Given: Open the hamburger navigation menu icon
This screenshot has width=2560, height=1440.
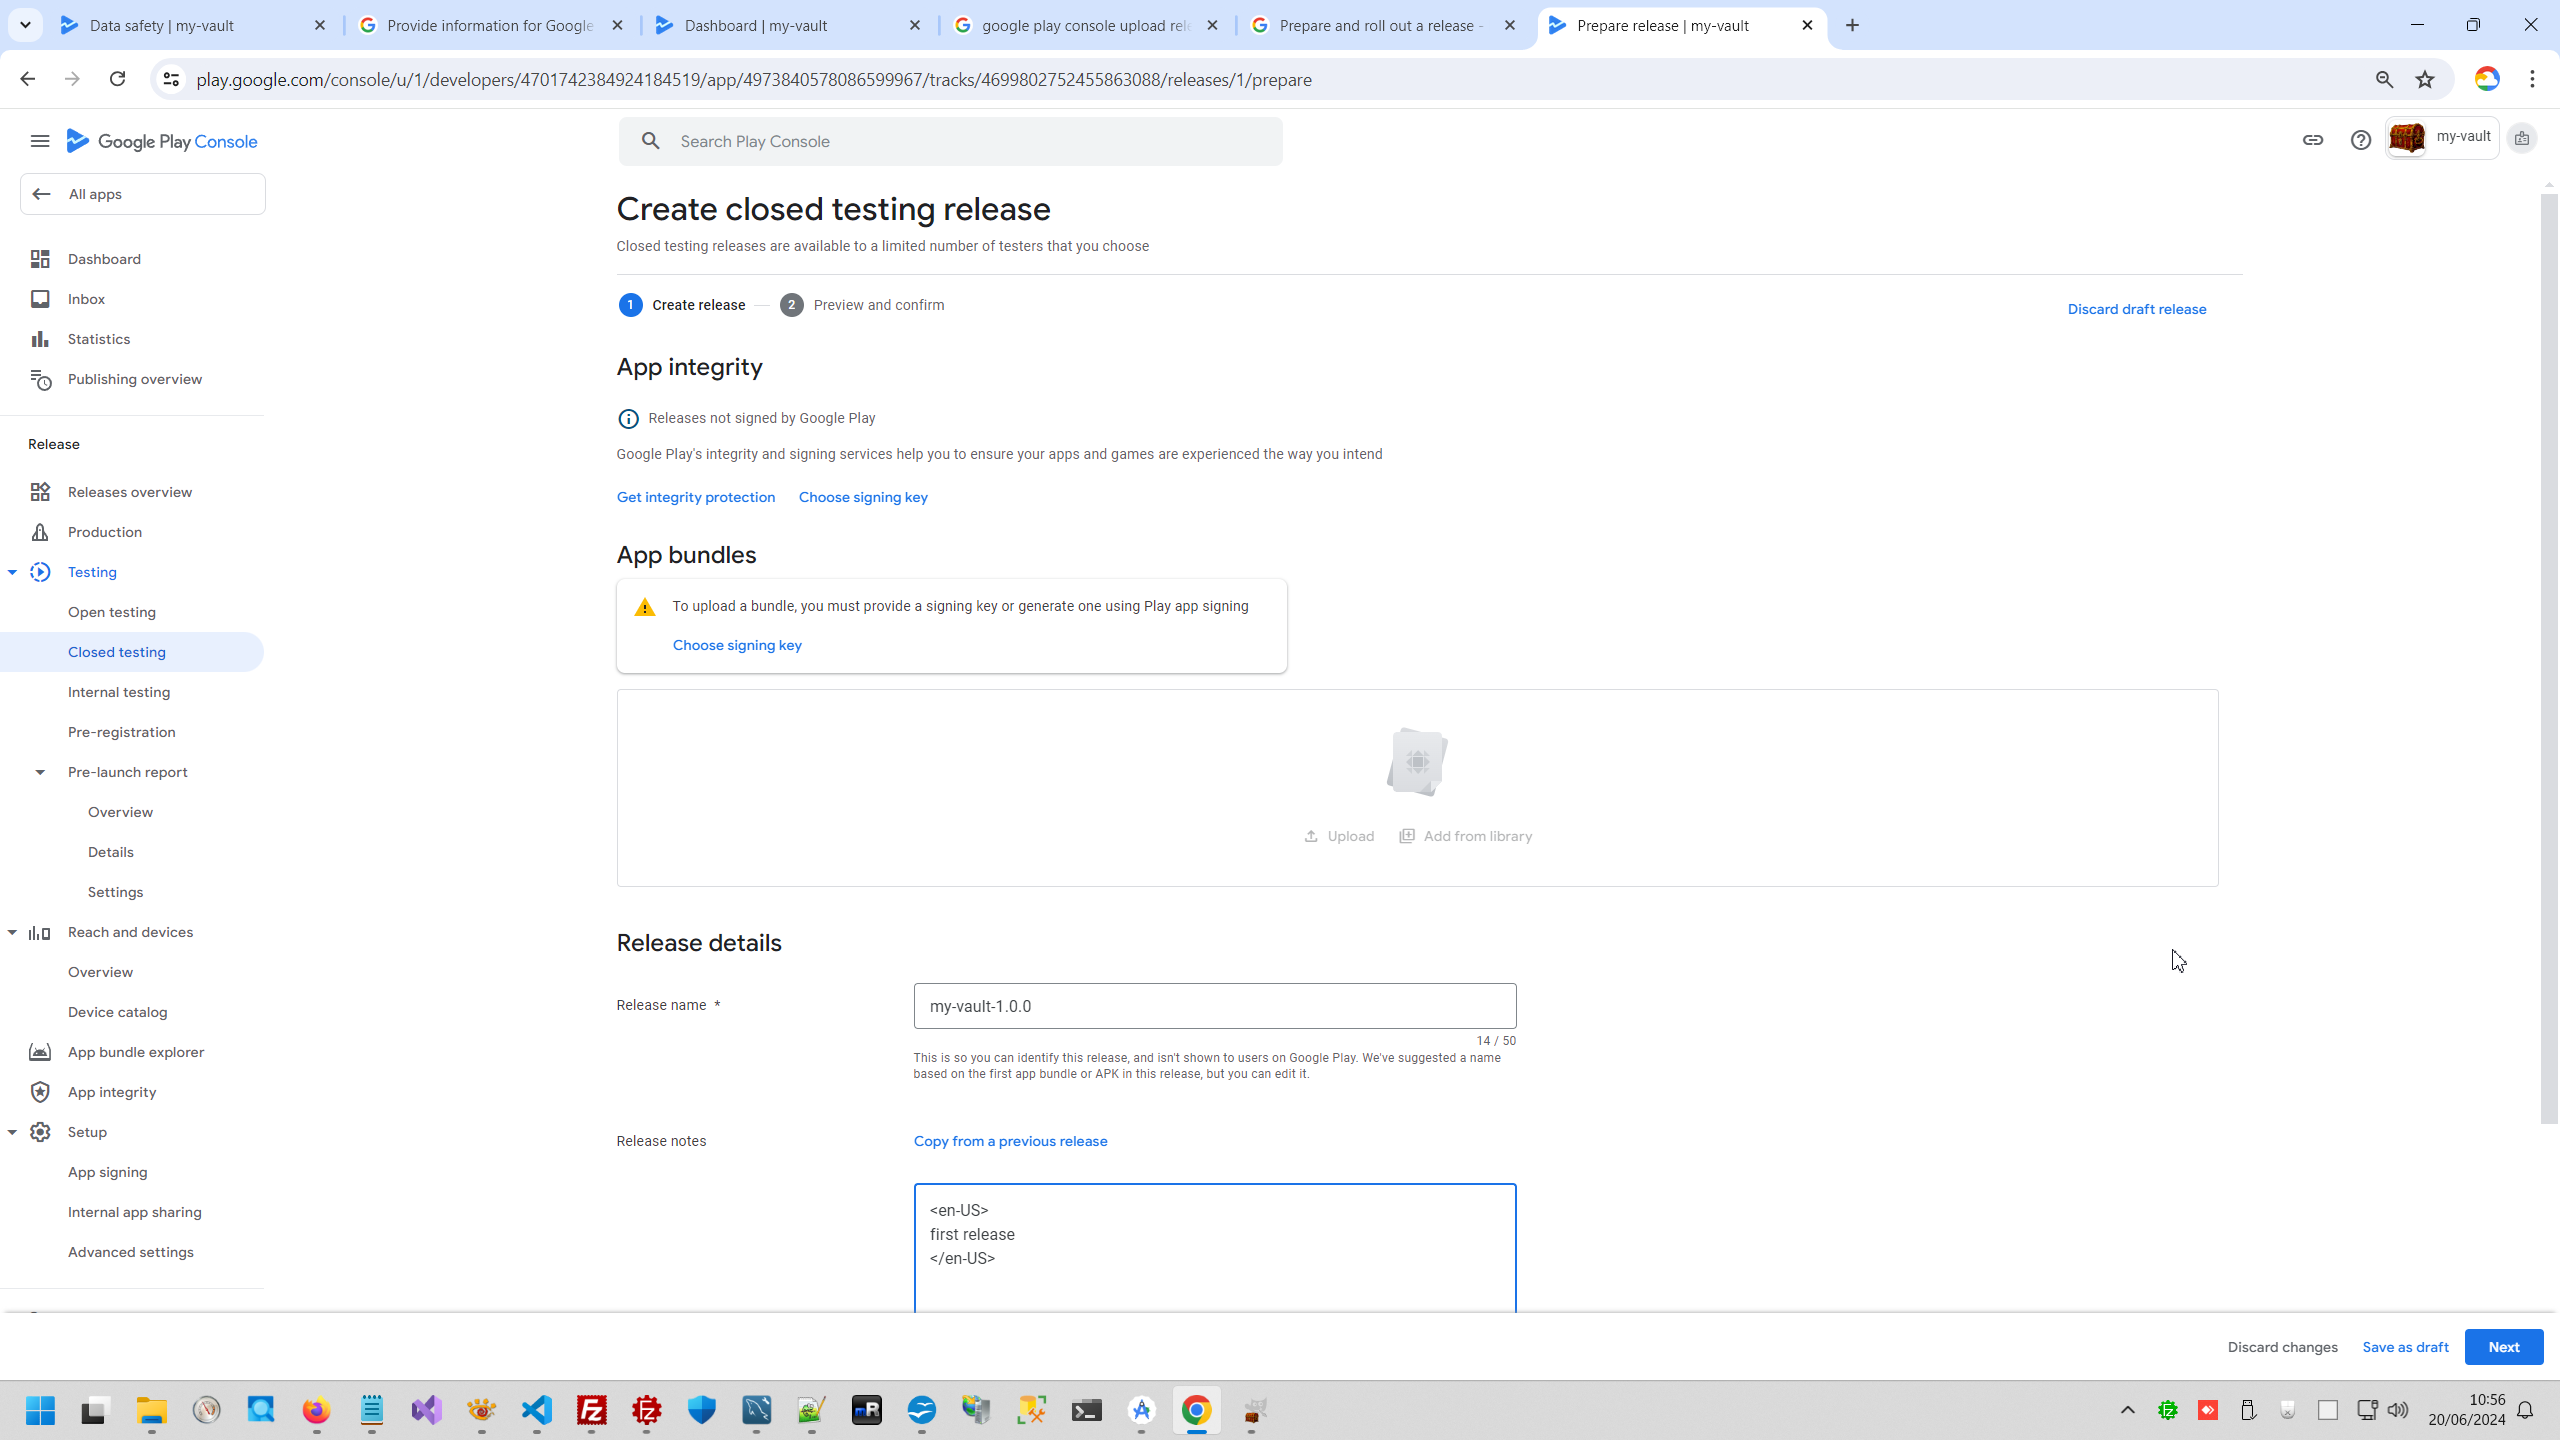Looking at the screenshot, I should [x=40, y=141].
